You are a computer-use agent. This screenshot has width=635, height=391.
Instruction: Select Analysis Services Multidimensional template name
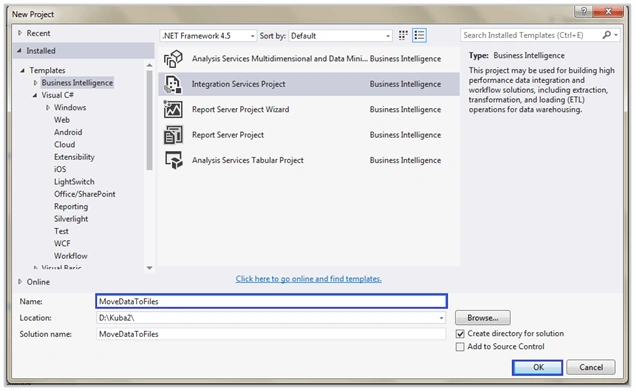tap(280, 59)
